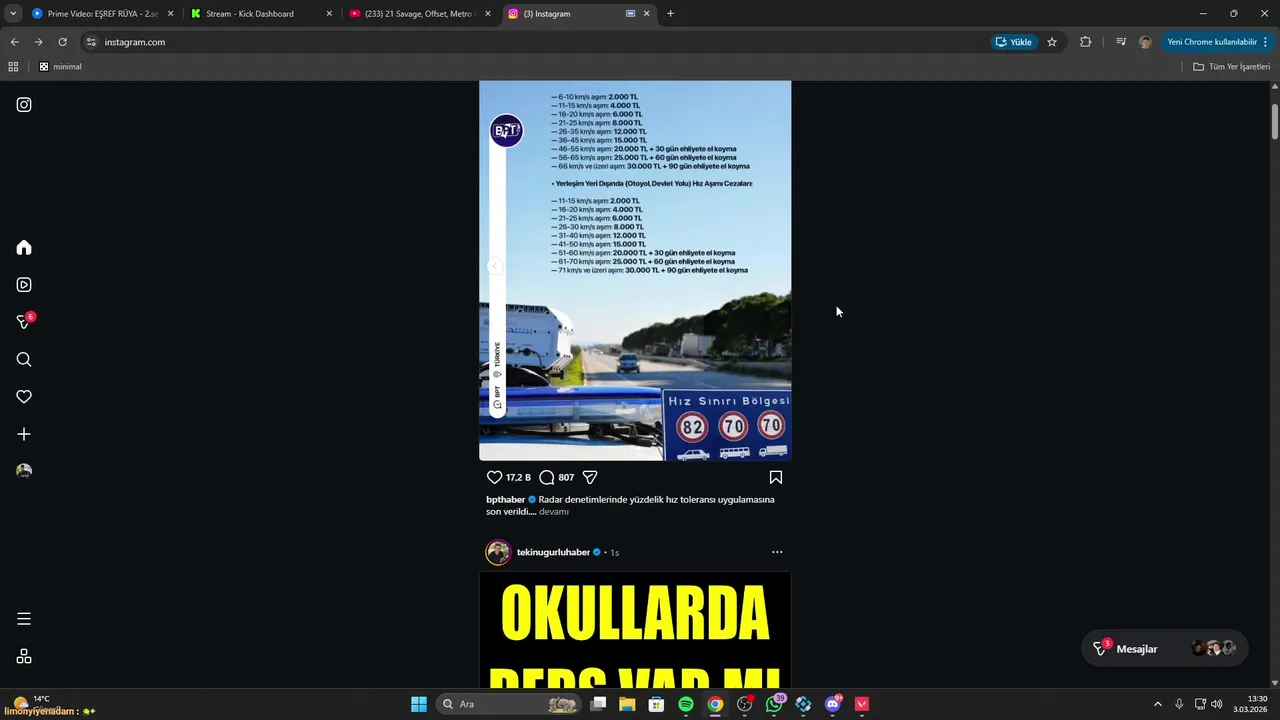Open the 14°C weather widget

coord(30,703)
